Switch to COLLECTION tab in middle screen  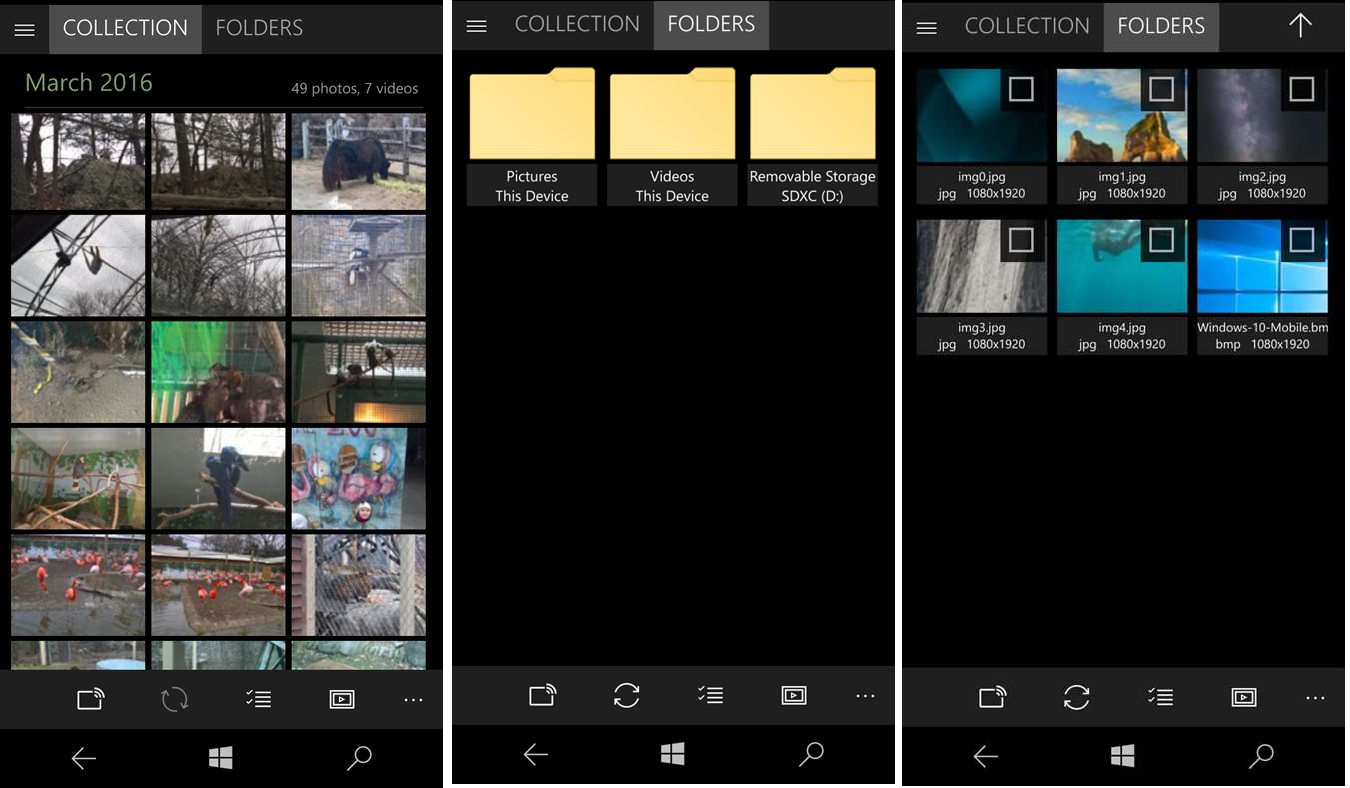pos(577,24)
